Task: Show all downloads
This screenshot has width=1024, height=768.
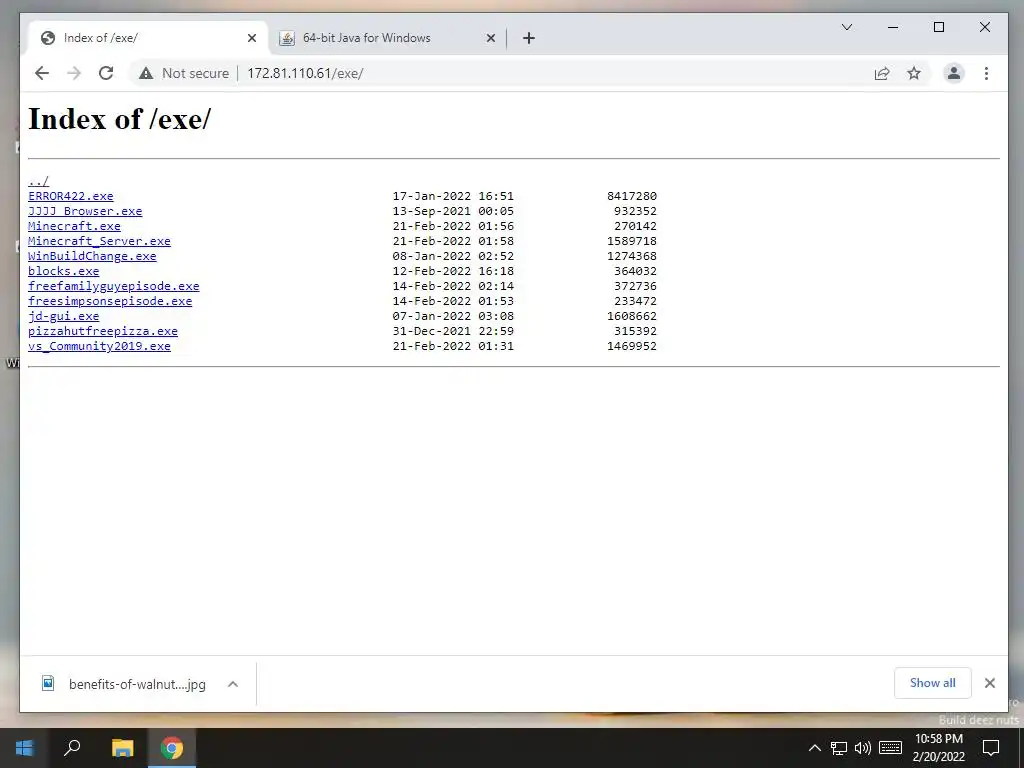Action: click(x=932, y=683)
